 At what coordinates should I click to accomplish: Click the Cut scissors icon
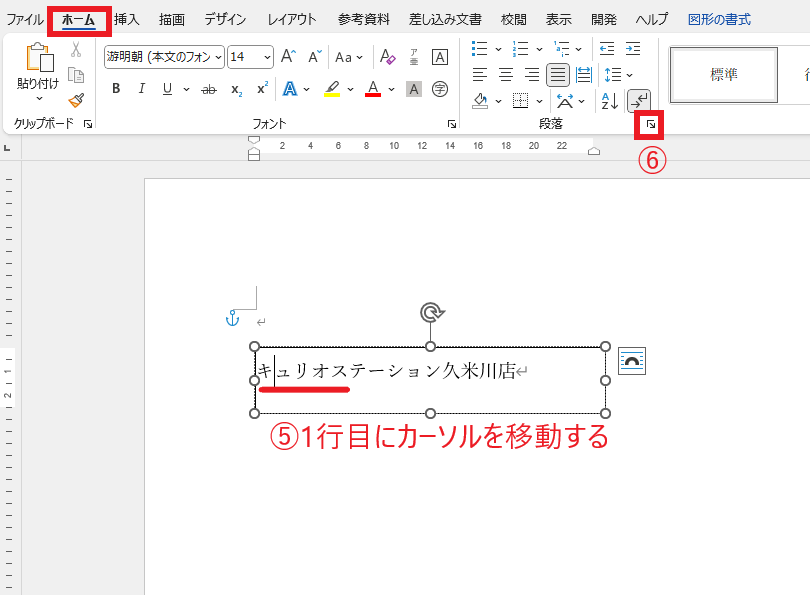[x=76, y=50]
